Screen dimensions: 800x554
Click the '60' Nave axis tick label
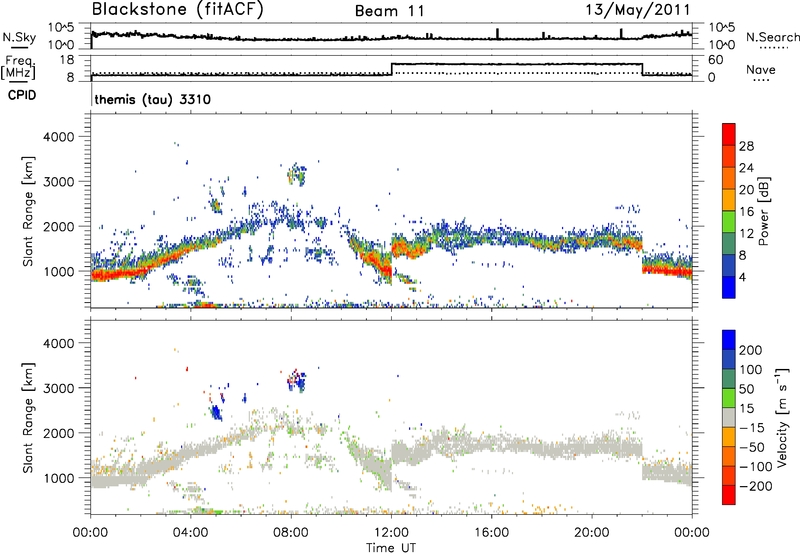tap(716, 60)
